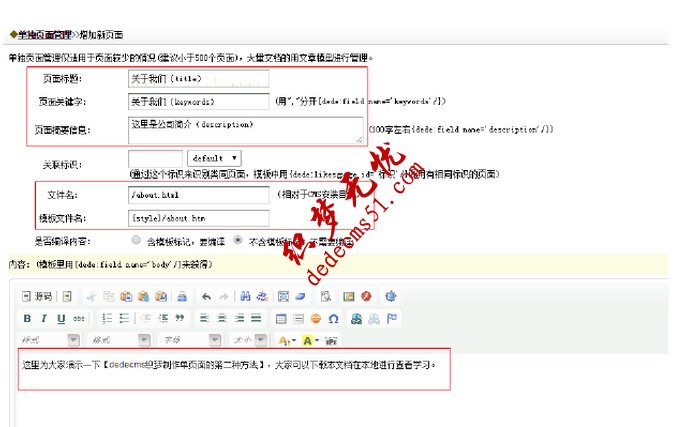Open the replace tool
700x427 pixels.
(262, 296)
